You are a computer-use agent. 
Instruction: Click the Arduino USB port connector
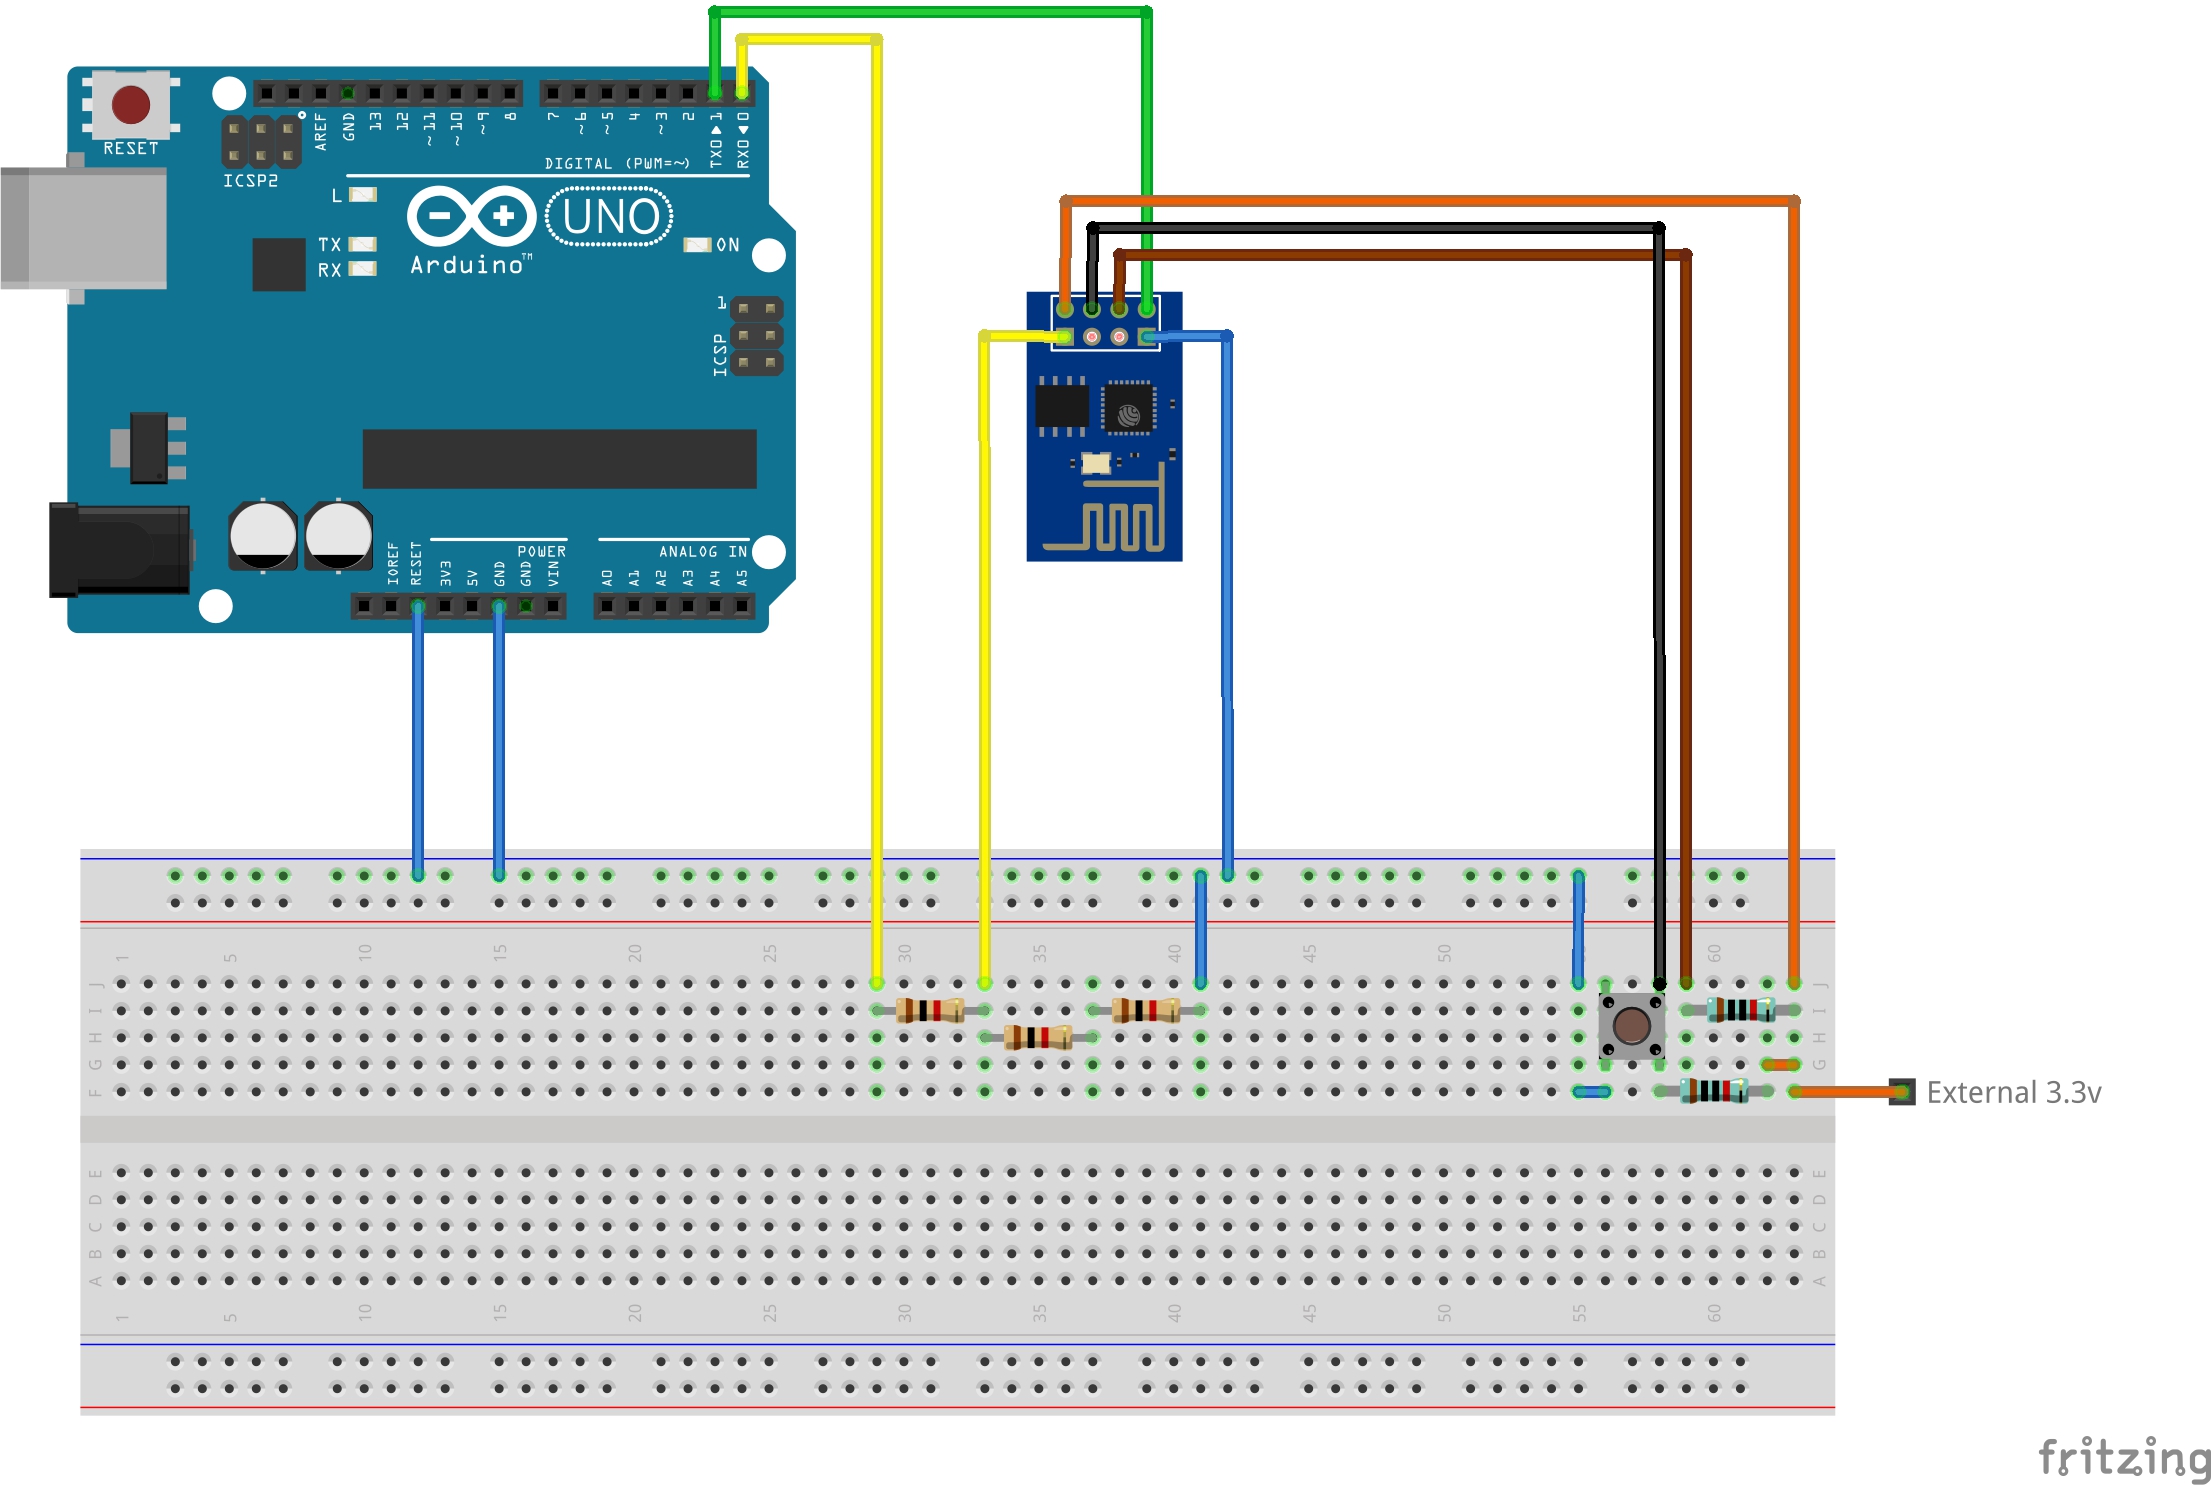pos(83,228)
